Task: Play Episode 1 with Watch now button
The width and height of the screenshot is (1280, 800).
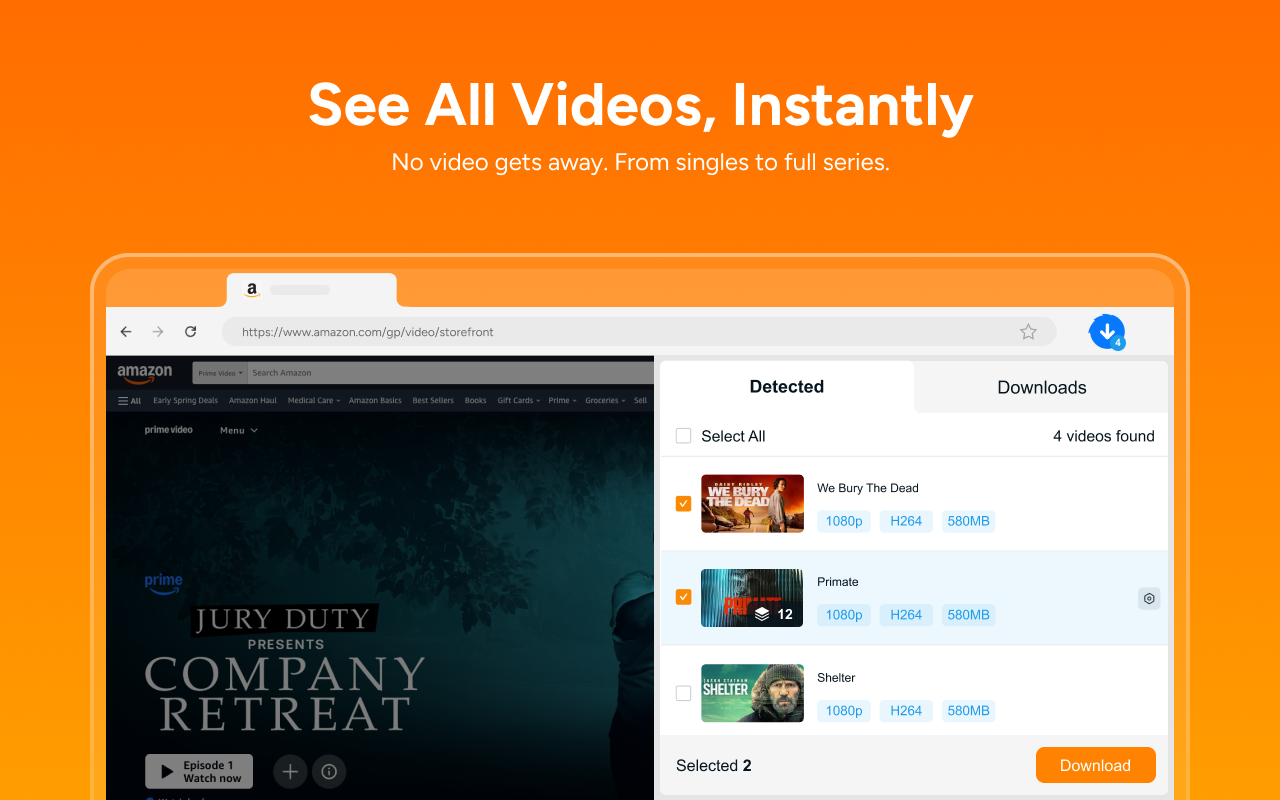Action: (x=199, y=771)
